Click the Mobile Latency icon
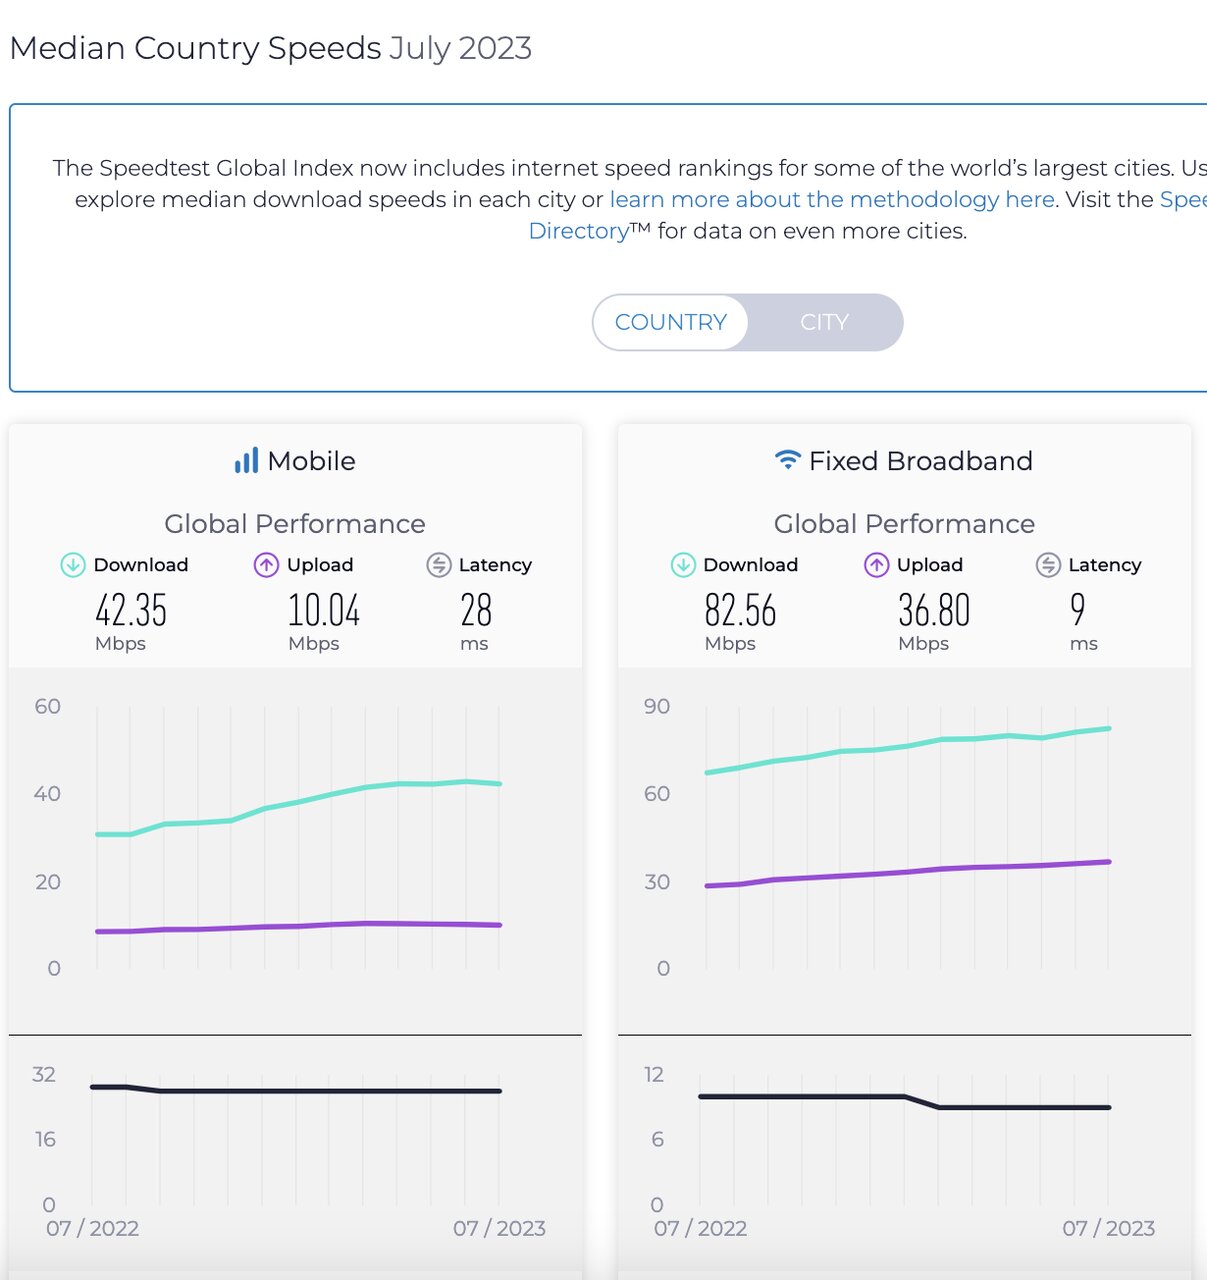The height and width of the screenshot is (1280, 1207). click(x=439, y=565)
